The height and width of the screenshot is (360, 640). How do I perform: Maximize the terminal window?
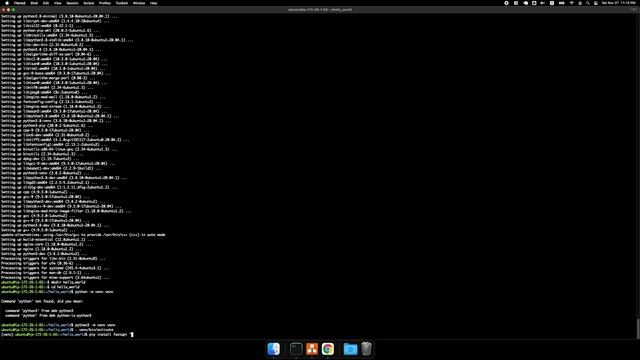point(13,9)
